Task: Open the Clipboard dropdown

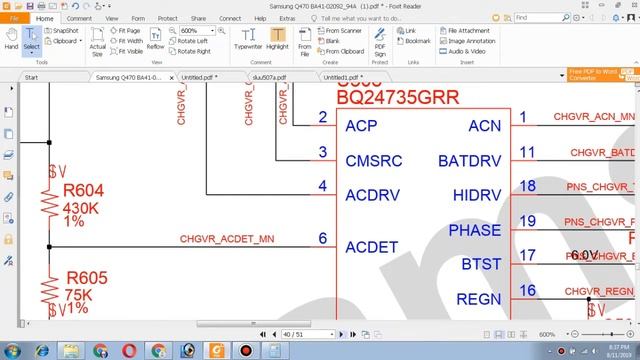Action: coord(63,41)
